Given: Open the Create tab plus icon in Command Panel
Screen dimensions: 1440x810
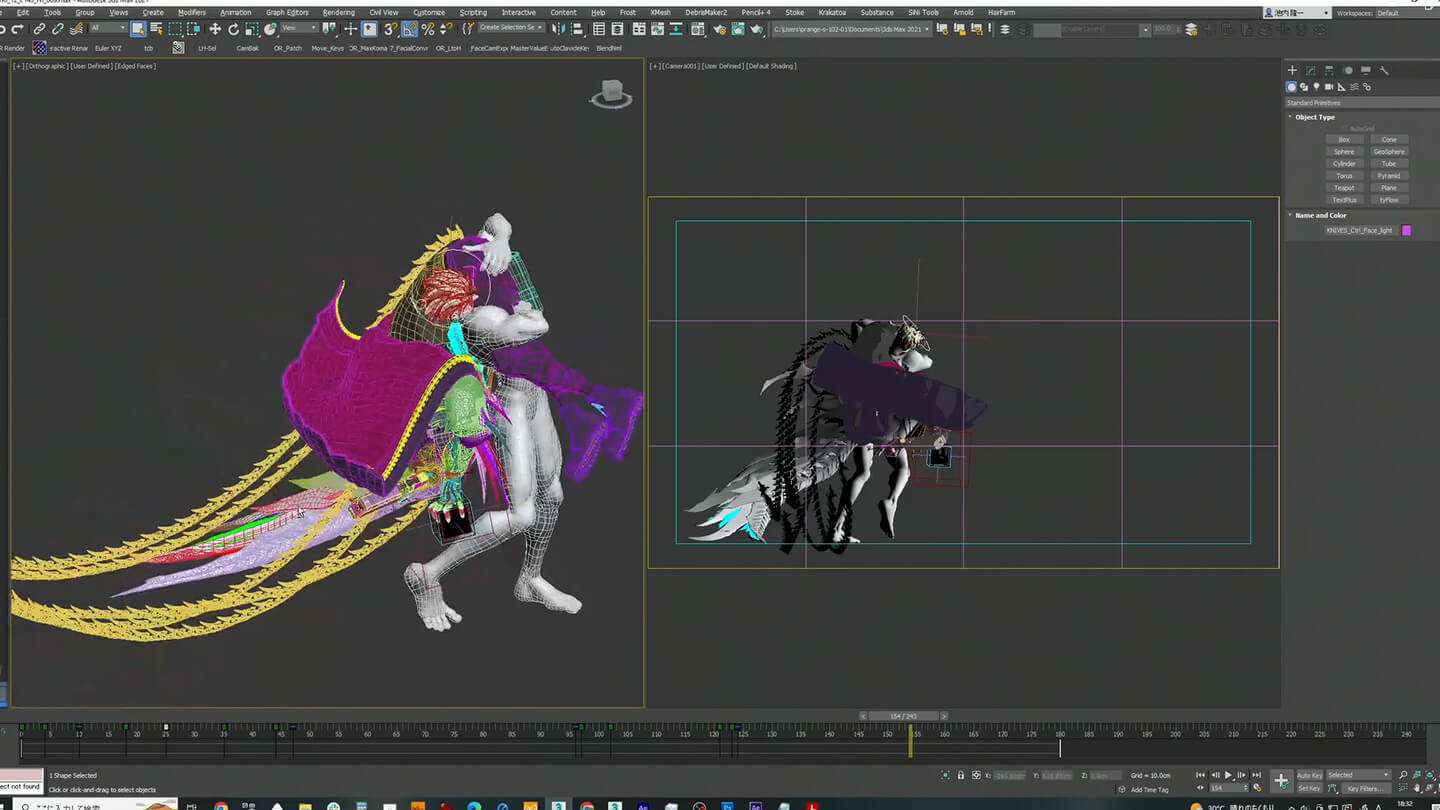Looking at the screenshot, I should tap(1292, 70).
